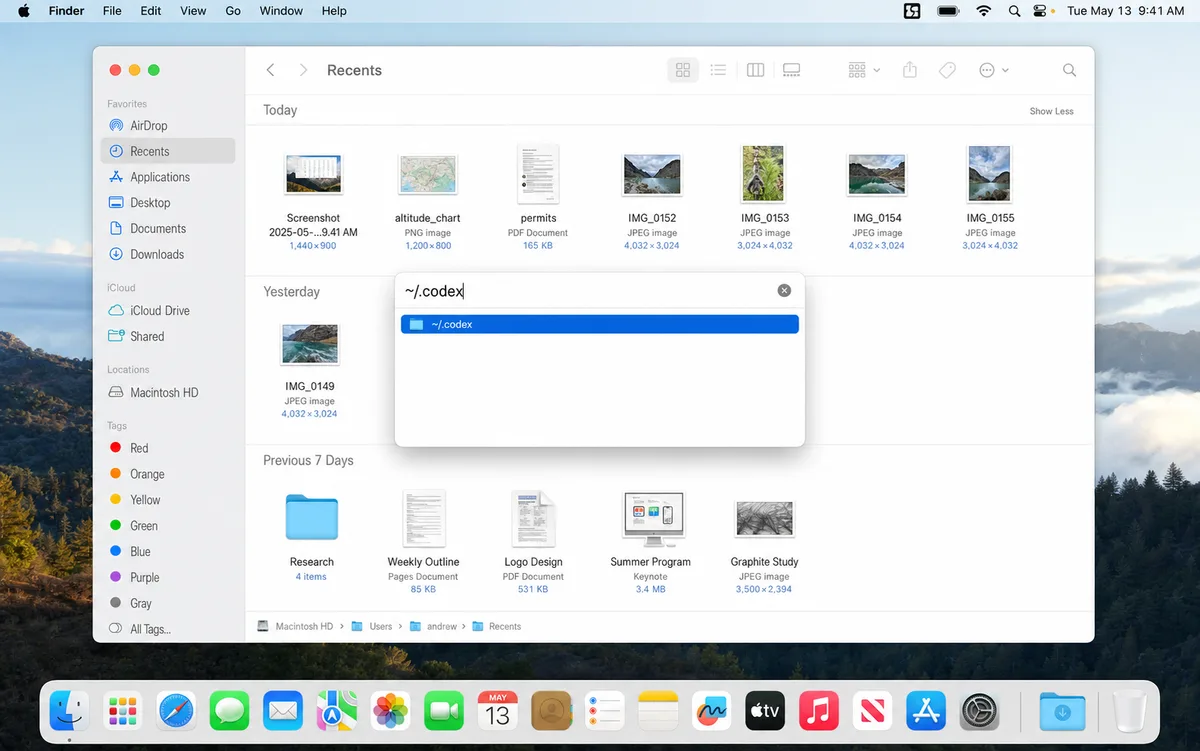
Task: Open the Help menu
Action: coord(334,11)
